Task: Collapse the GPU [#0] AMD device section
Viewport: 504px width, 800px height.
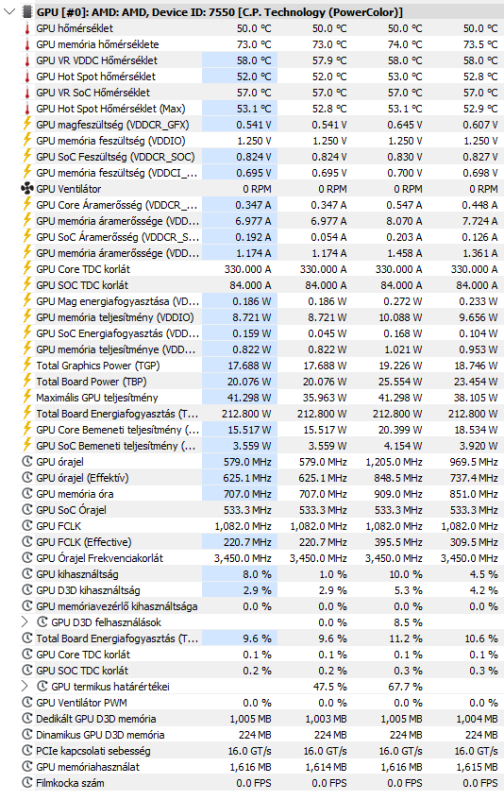Action: [x=9, y=12]
